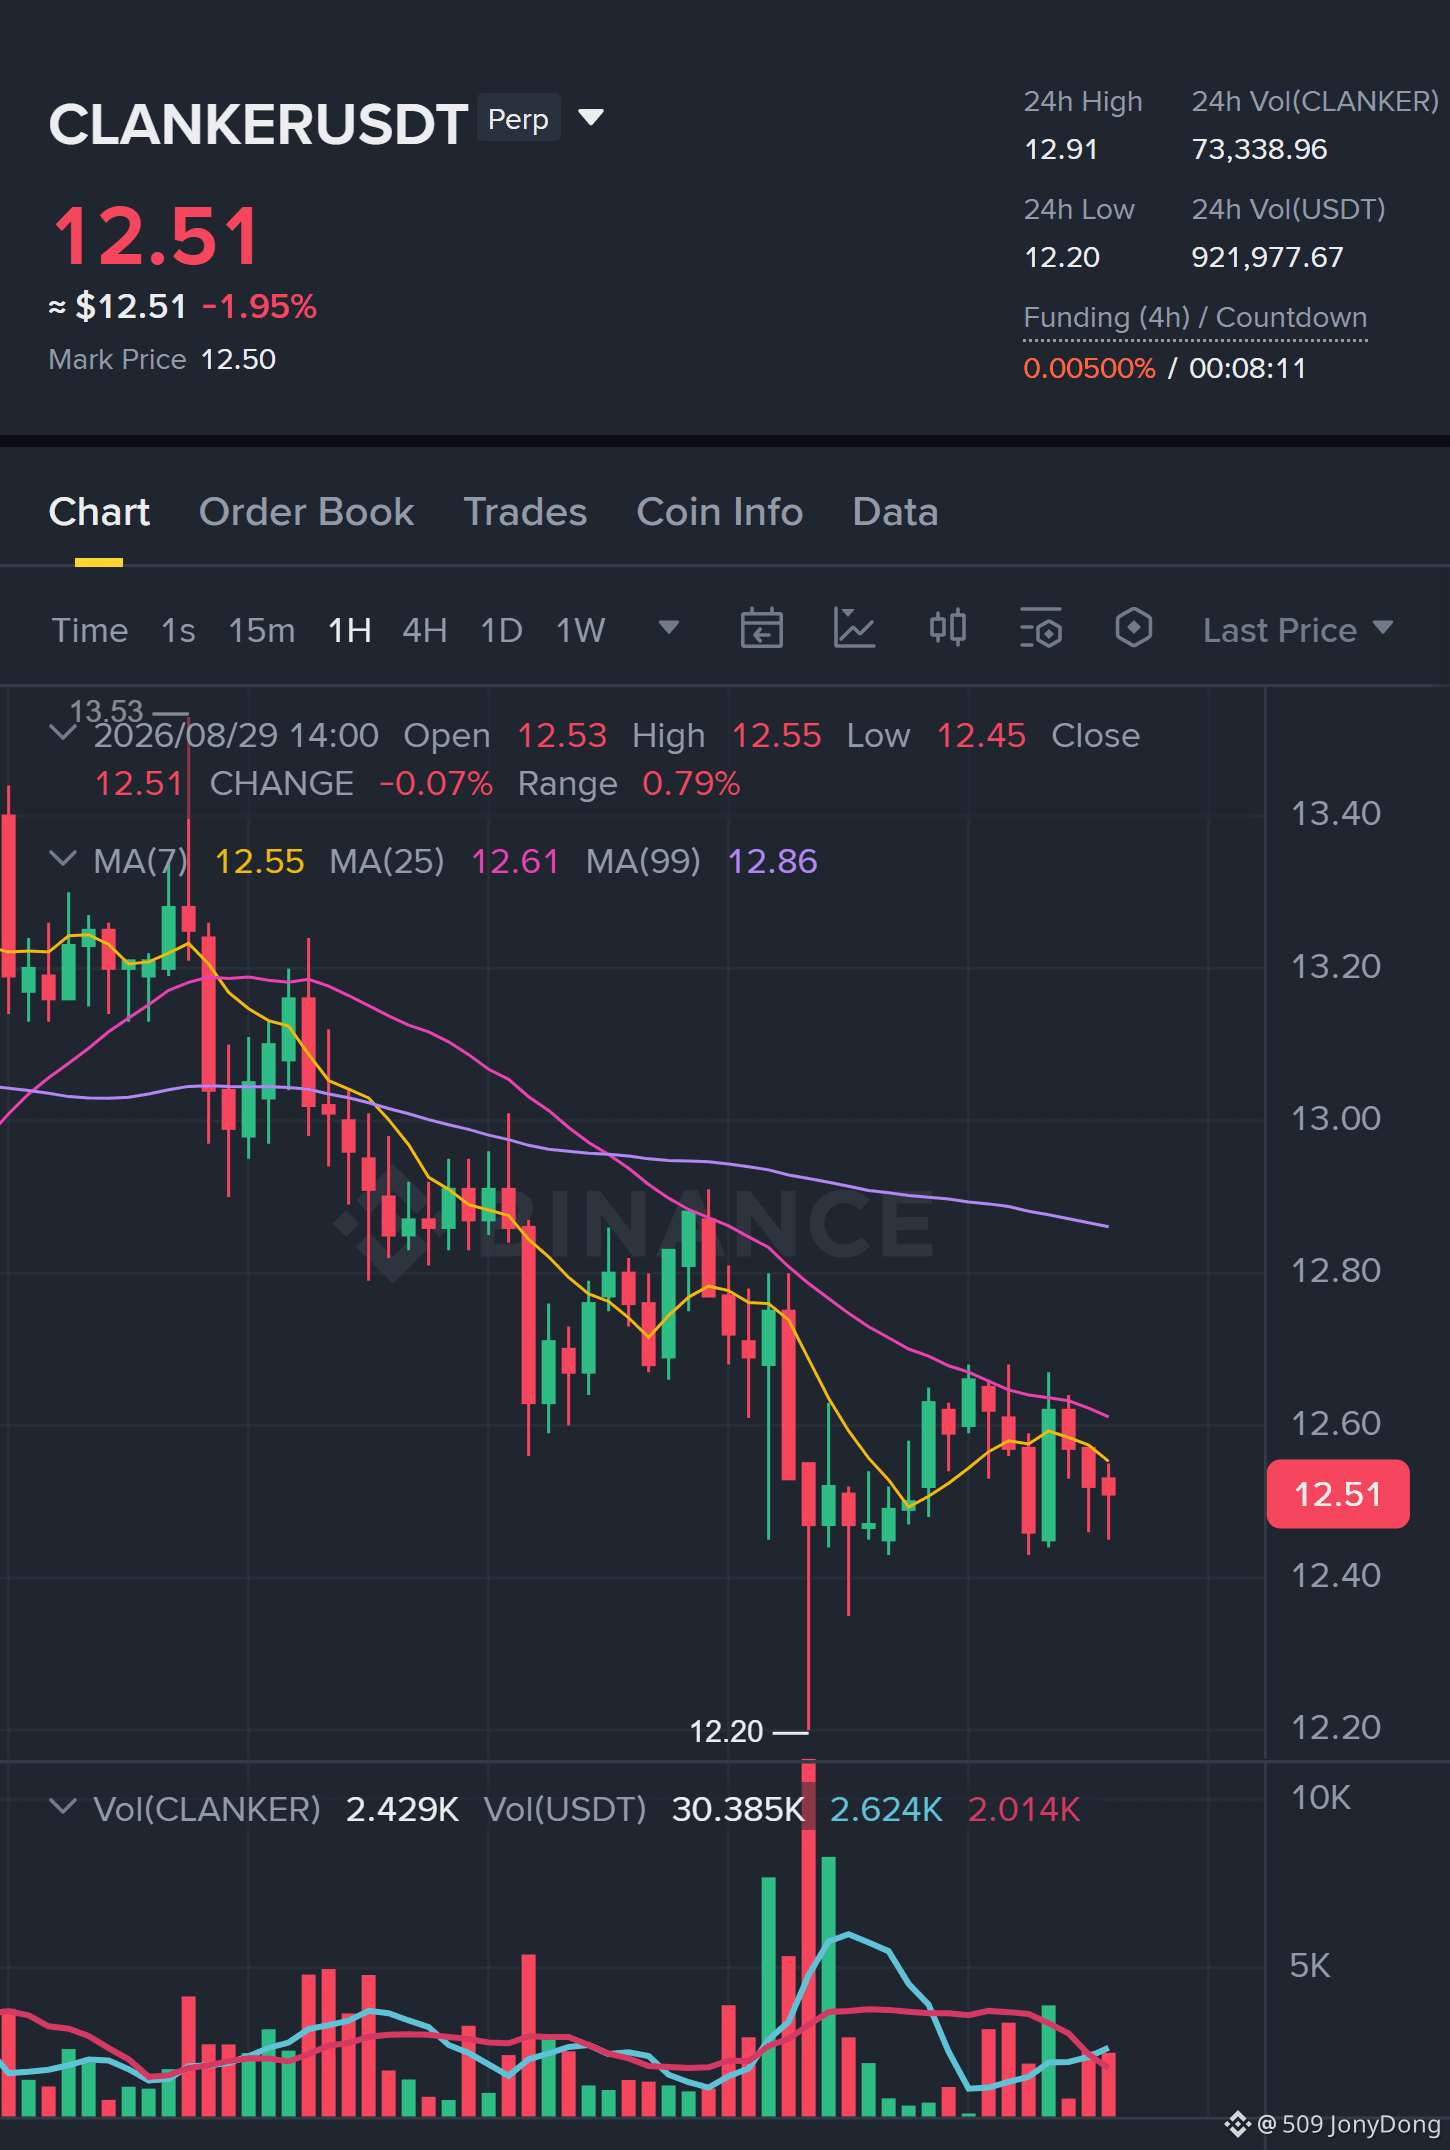
Task: Switch chart type with candlestick icon
Action: click(947, 628)
